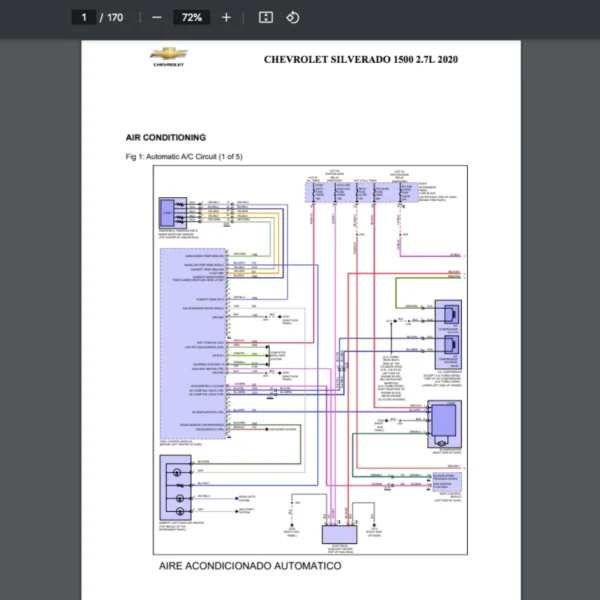Screen dimensions: 600x600
Task: Click the large HVAC control module block
Action: point(193,330)
